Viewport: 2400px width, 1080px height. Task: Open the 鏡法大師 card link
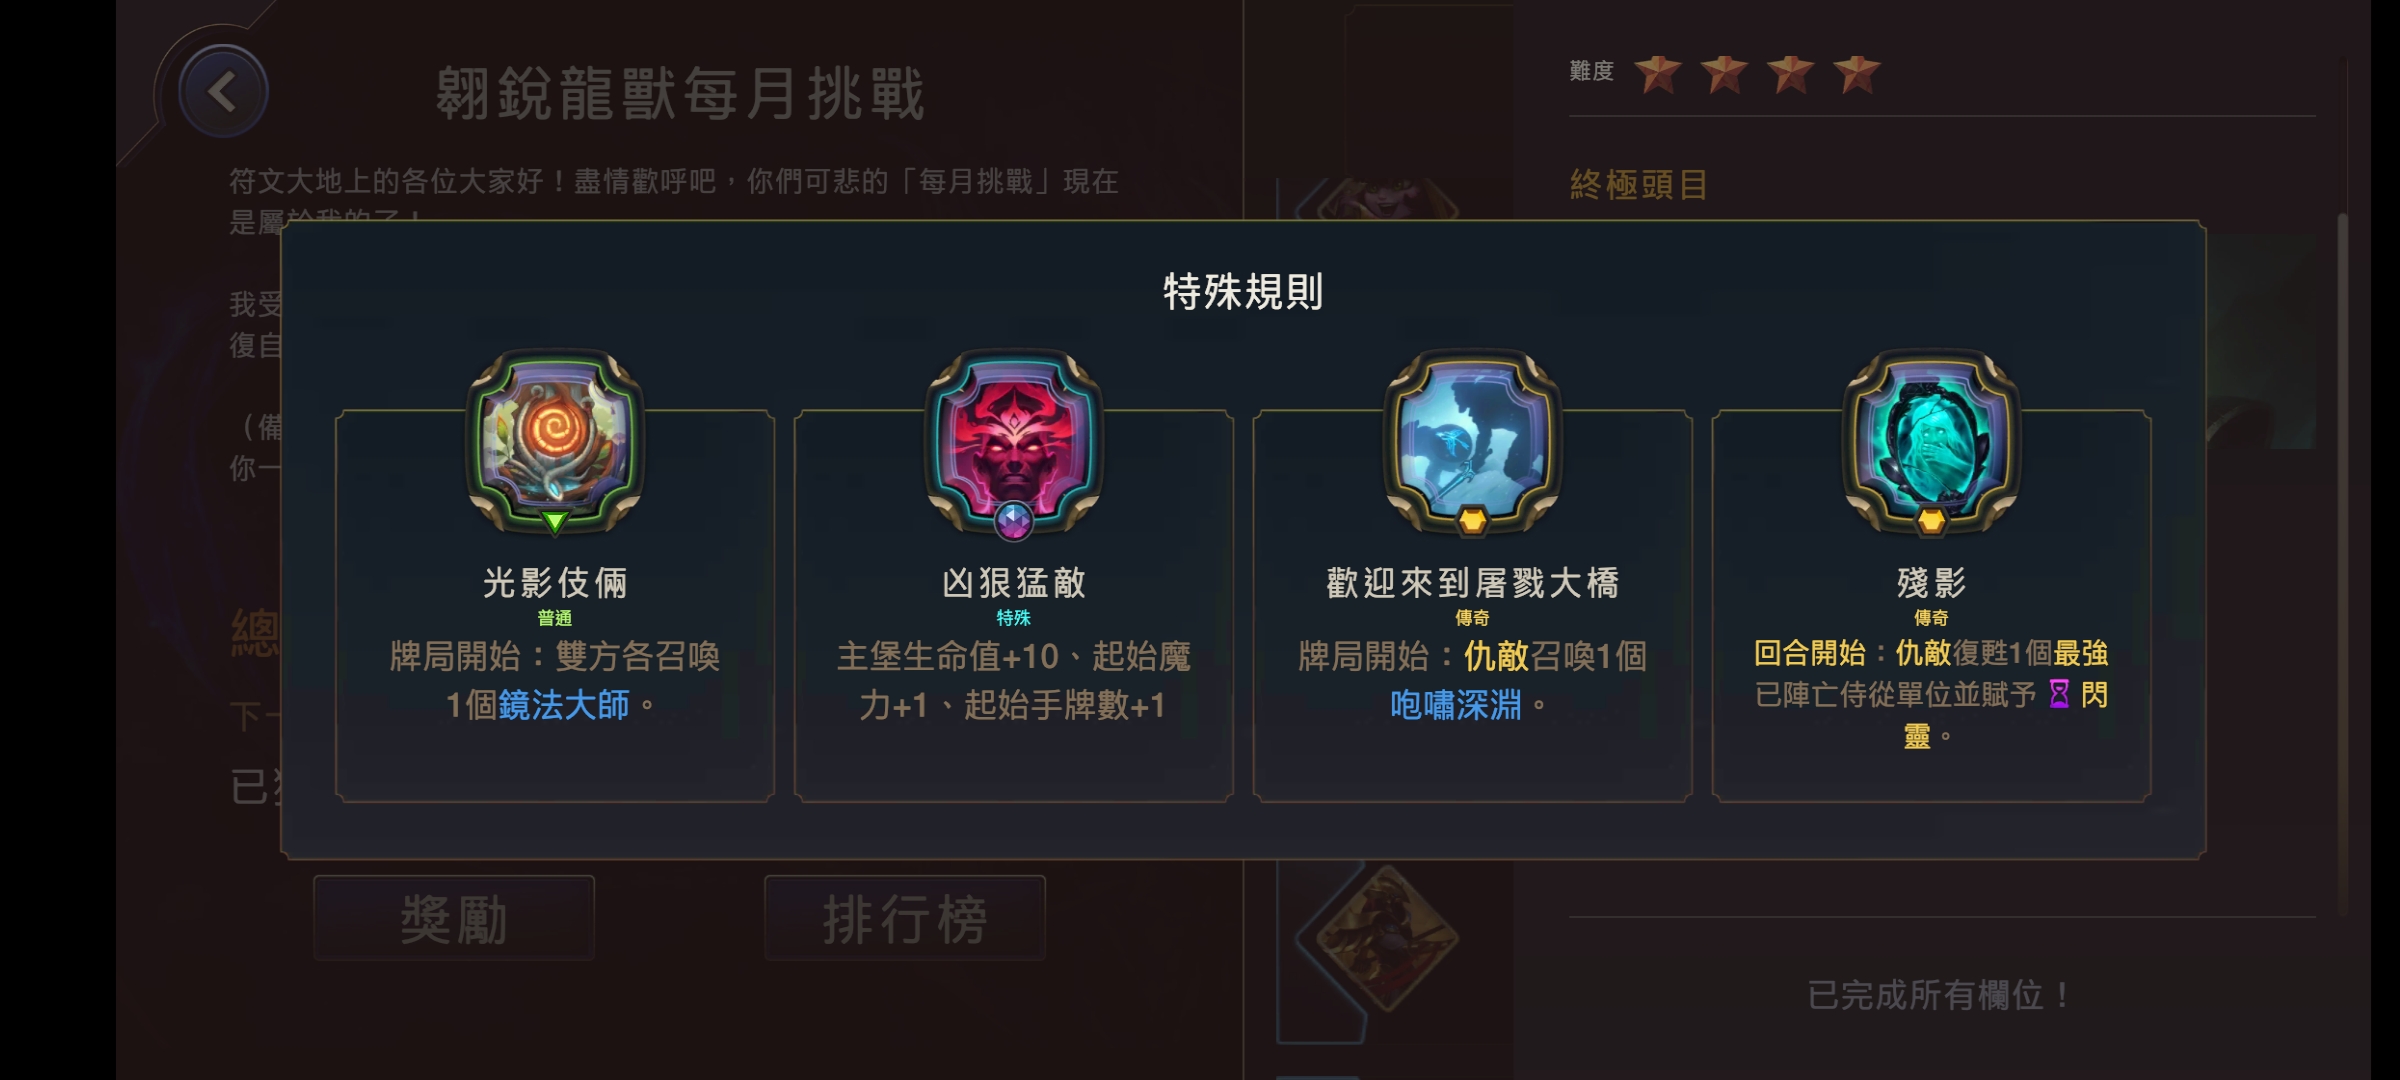point(564,705)
